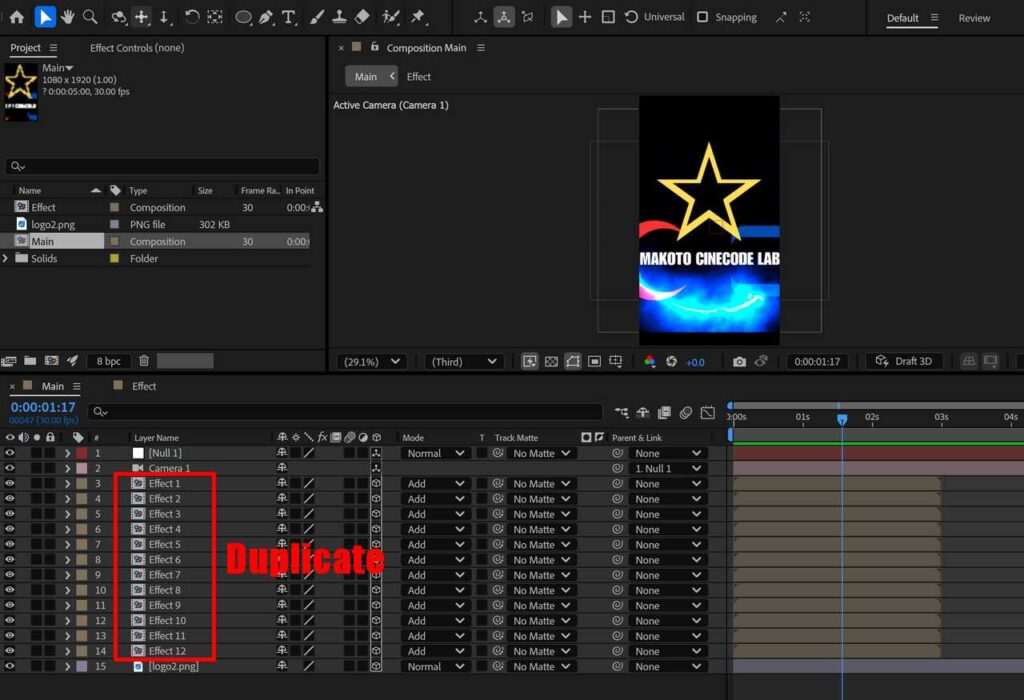Select the Default workspace
Viewport: 1024px width, 700px height.
click(x=903, y=18)
